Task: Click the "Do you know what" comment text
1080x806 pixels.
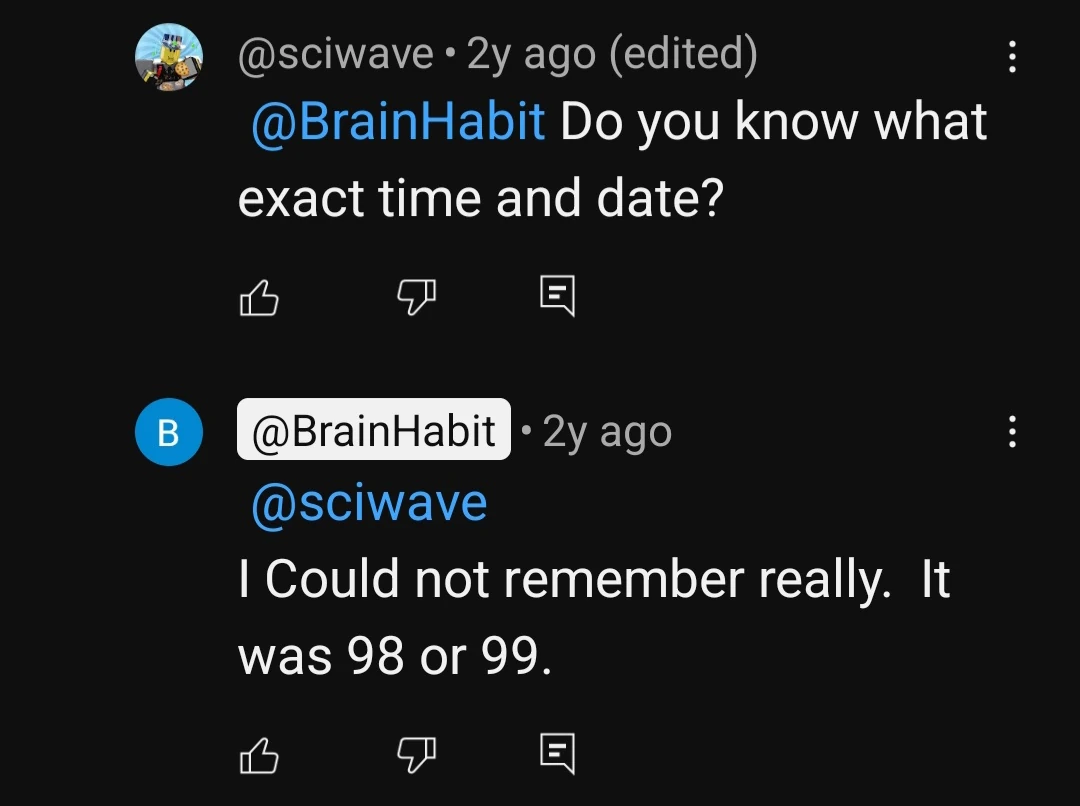Action: point(774,122)
